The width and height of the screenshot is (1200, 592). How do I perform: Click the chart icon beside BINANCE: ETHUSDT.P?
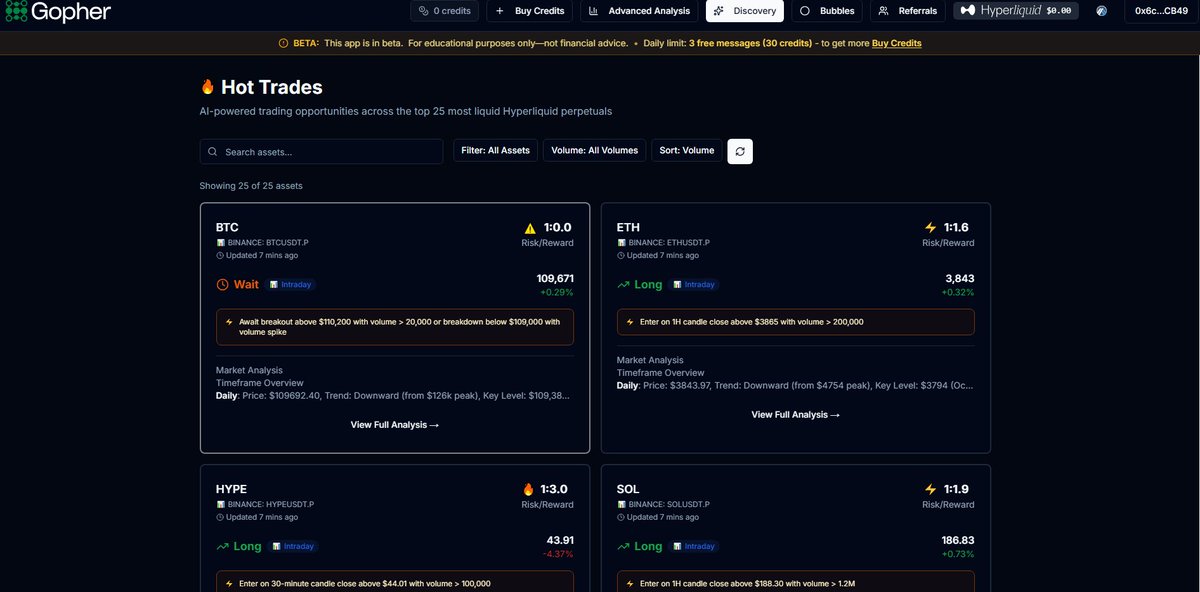tap(621, 243)
